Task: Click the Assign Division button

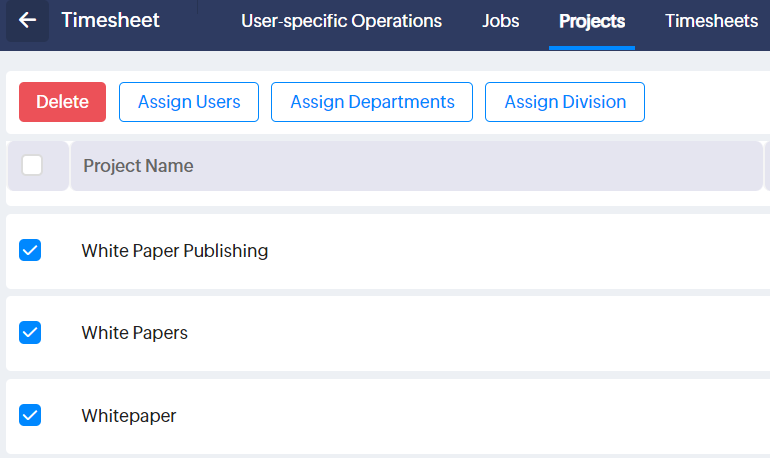Action: pos(565,102)
